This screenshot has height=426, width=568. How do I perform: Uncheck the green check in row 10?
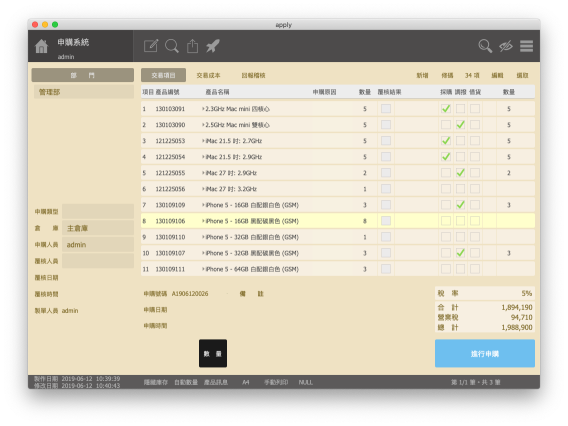460,253
